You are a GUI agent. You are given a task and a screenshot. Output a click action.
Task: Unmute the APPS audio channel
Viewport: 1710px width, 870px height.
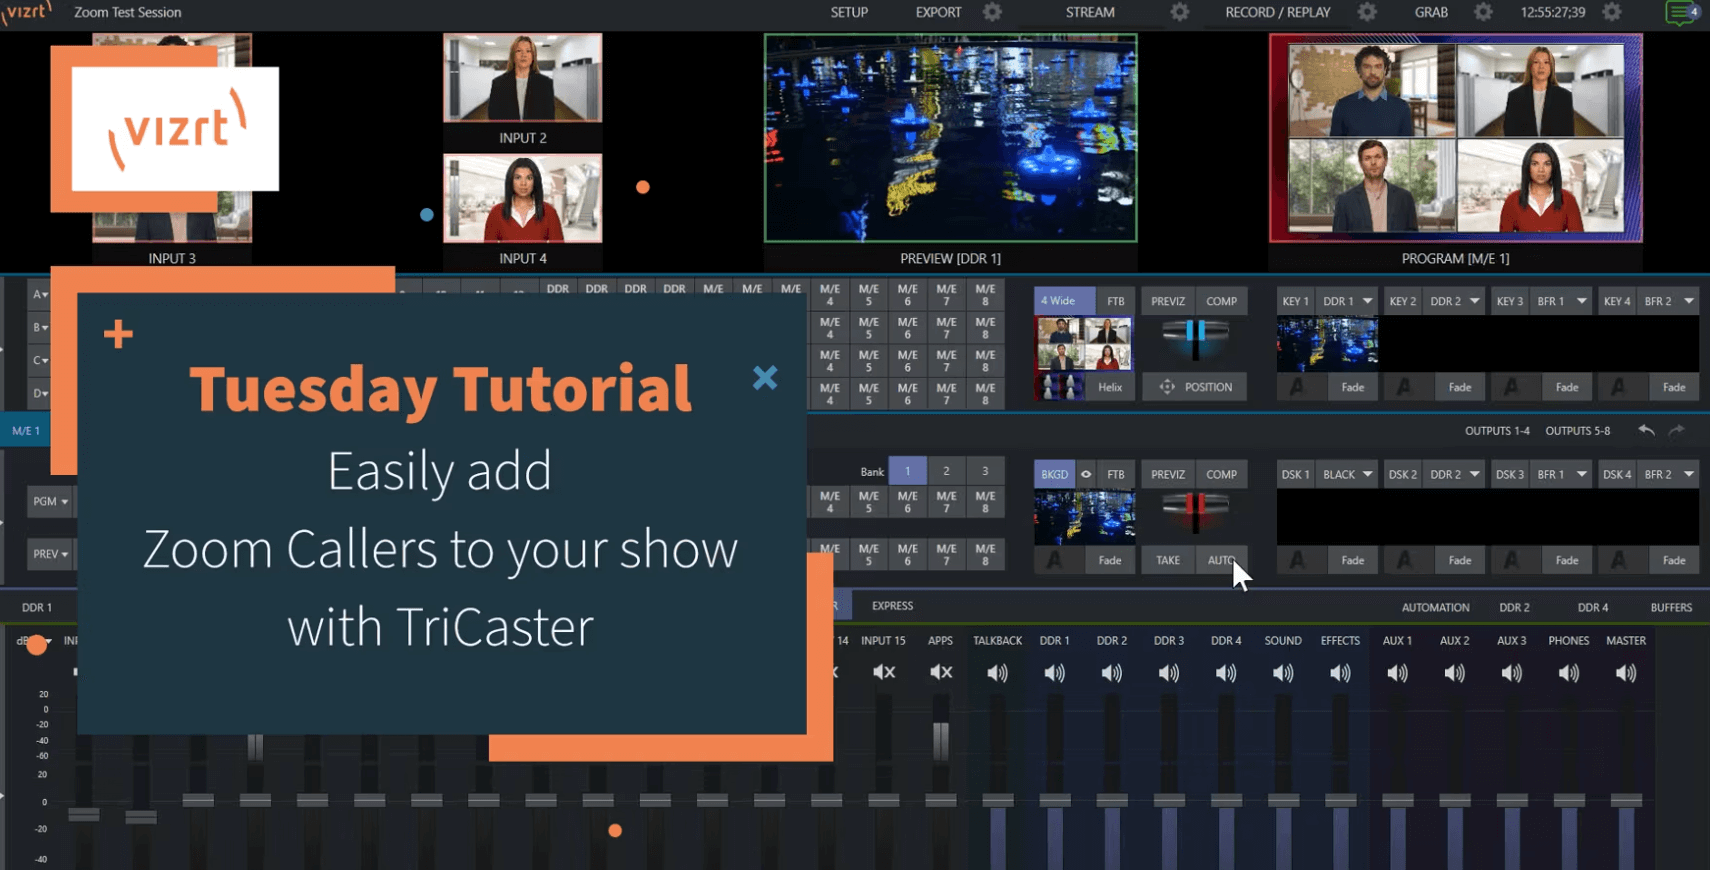[940, 673]
